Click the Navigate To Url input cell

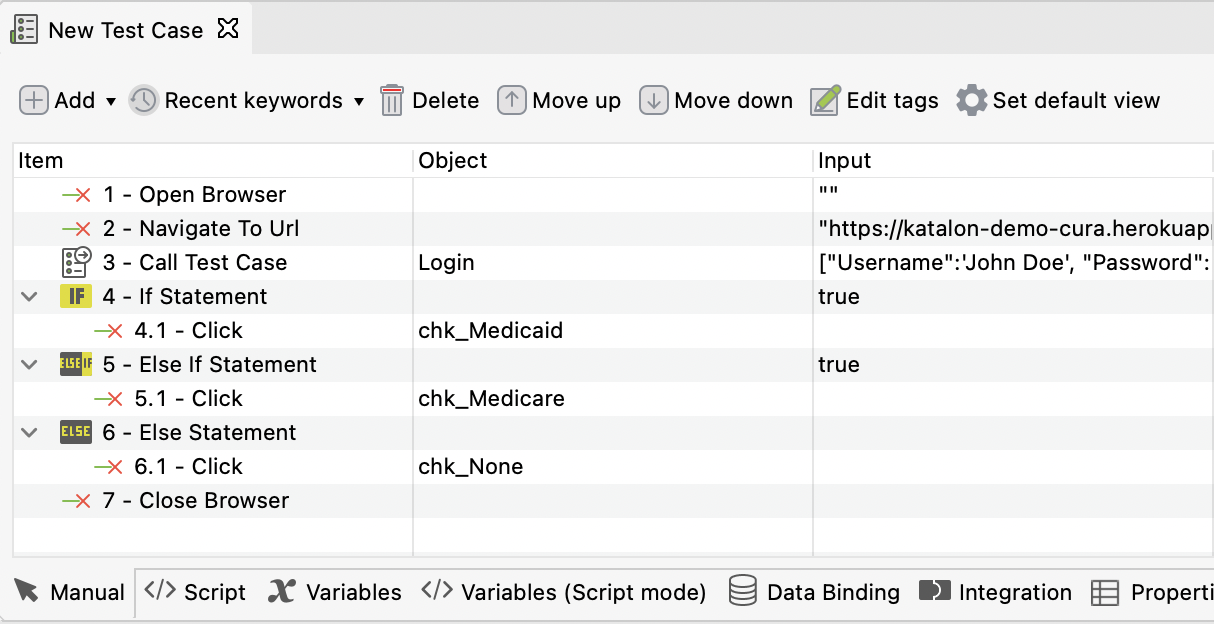coord(1010,229)
